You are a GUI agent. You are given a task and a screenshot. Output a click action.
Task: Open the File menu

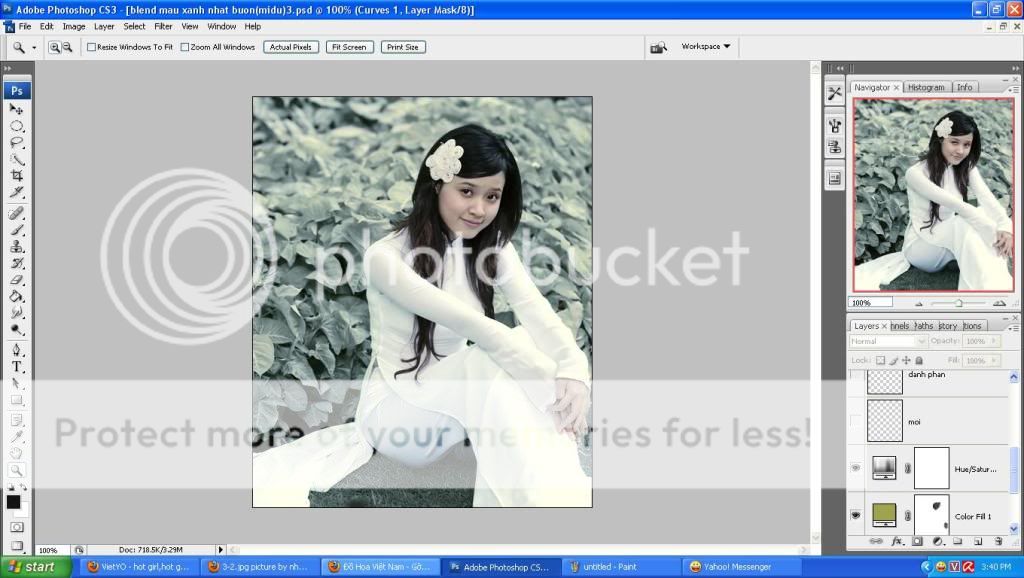25,27
